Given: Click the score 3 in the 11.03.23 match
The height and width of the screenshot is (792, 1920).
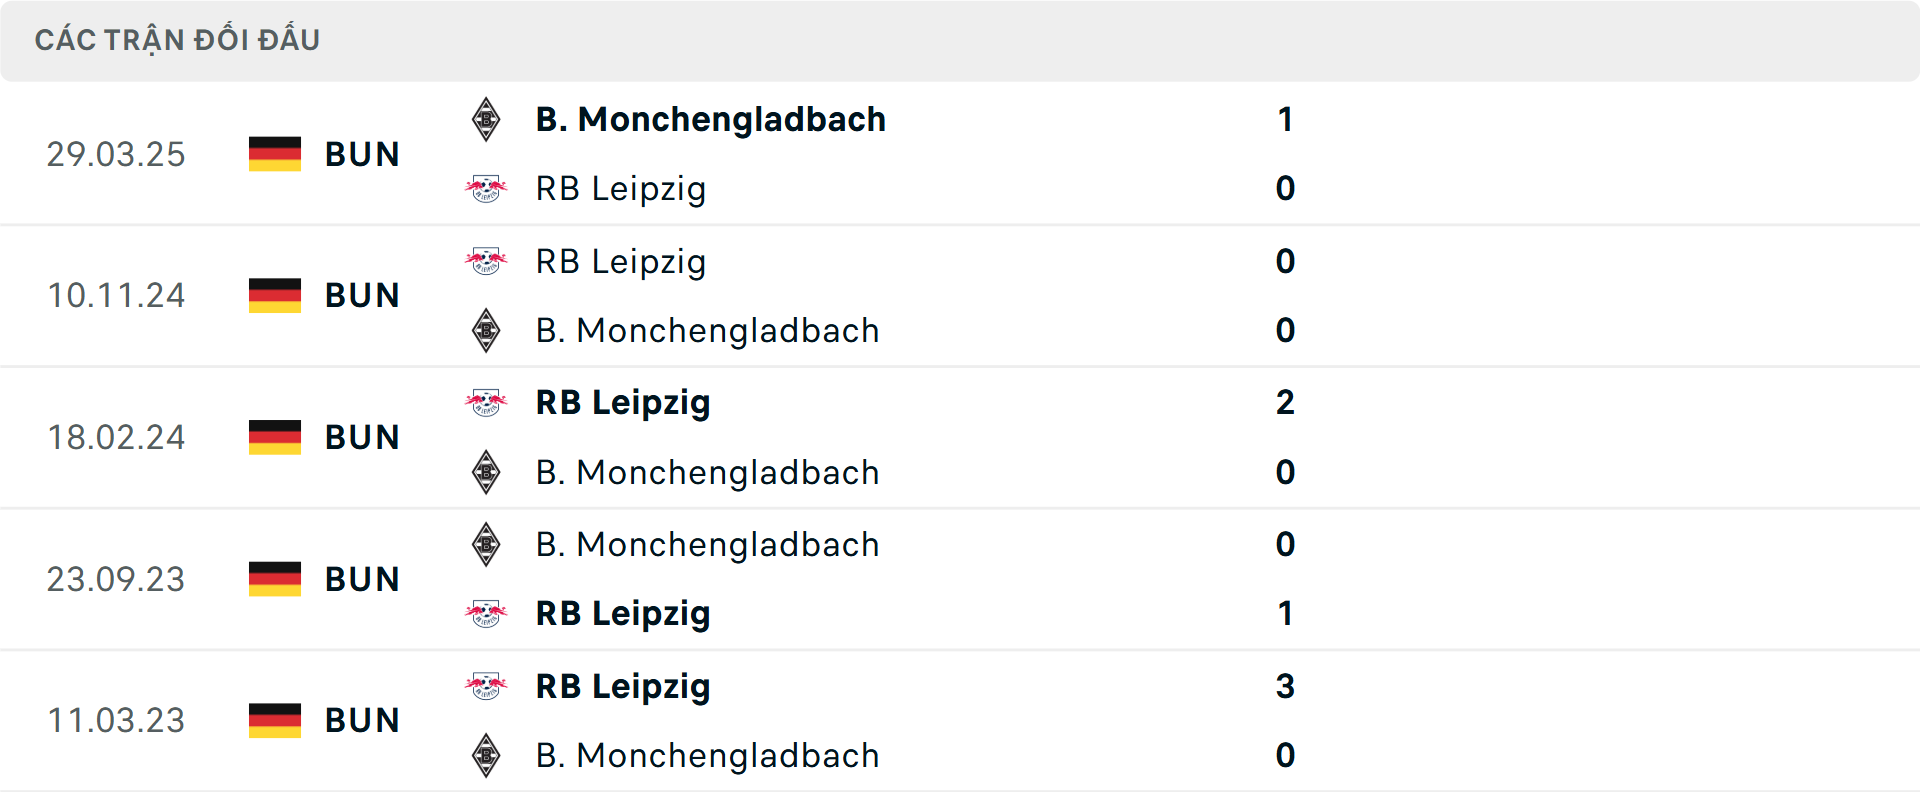Looking at the screenshot, I should click(x=1285, y=687).
